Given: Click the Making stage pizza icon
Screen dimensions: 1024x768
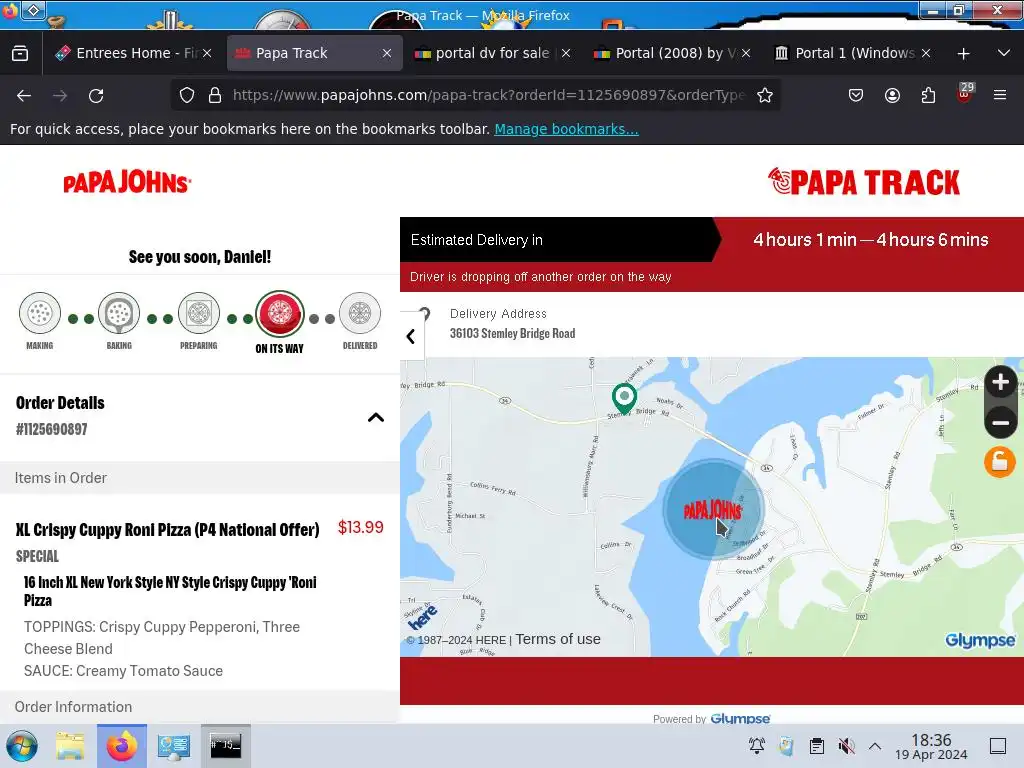Looking at the screenshot, I should (40, 313).
